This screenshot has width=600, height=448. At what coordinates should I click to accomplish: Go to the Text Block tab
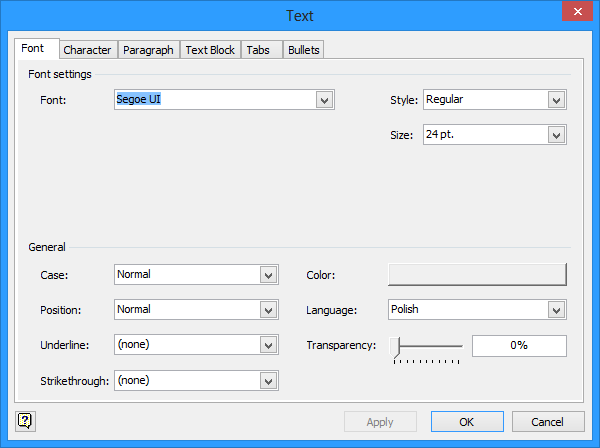tap(210, 50)
